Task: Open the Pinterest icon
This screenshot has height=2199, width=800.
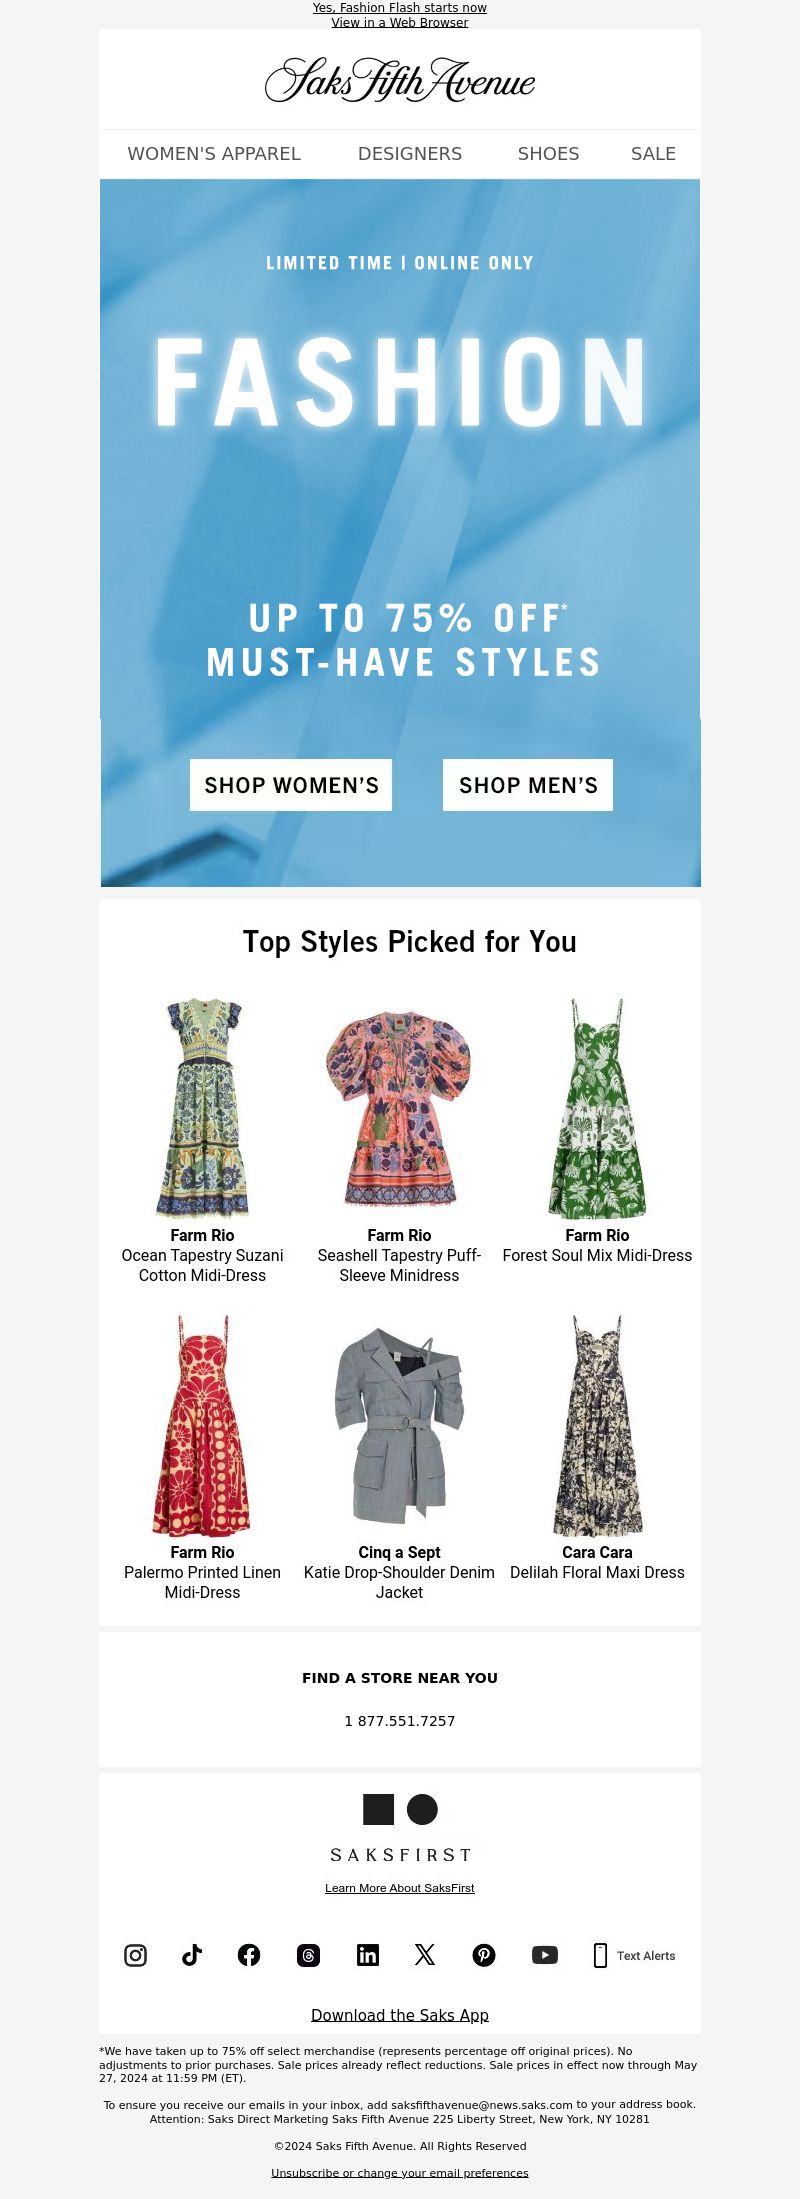Action: 484,1955
